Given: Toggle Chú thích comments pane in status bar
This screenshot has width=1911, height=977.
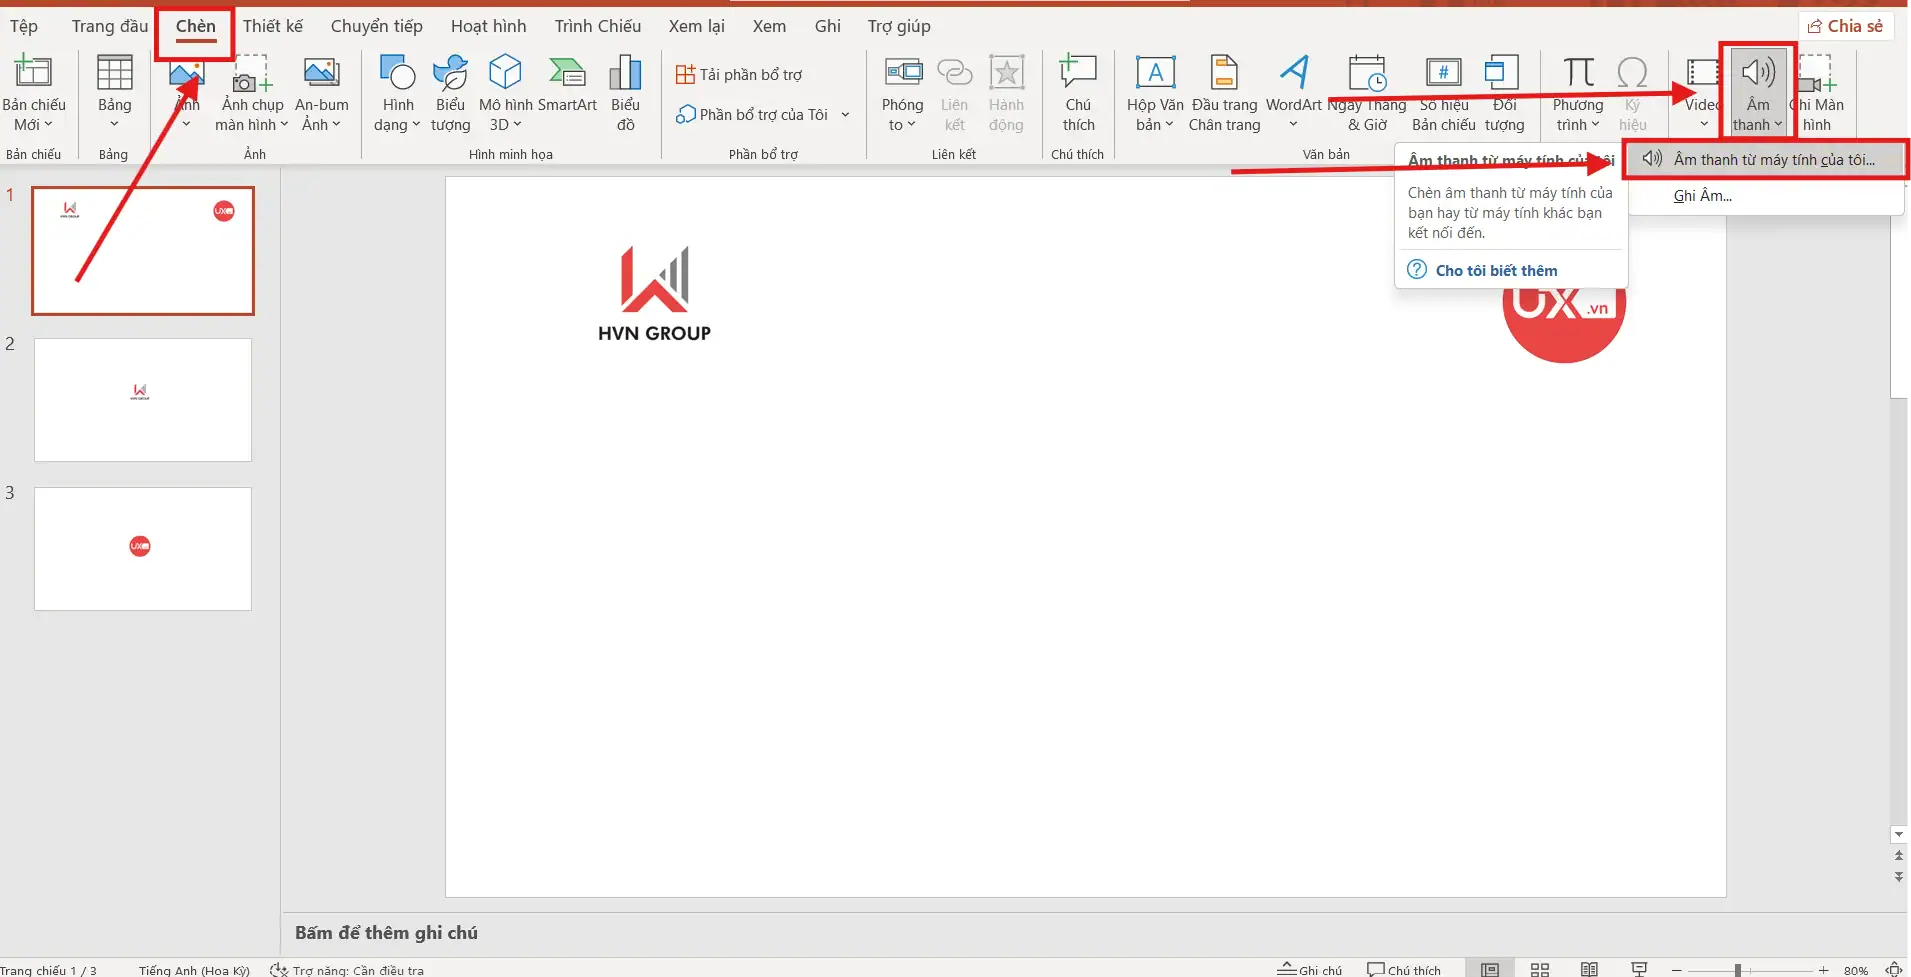Looking at the screenshot, I should point(1404,969).
